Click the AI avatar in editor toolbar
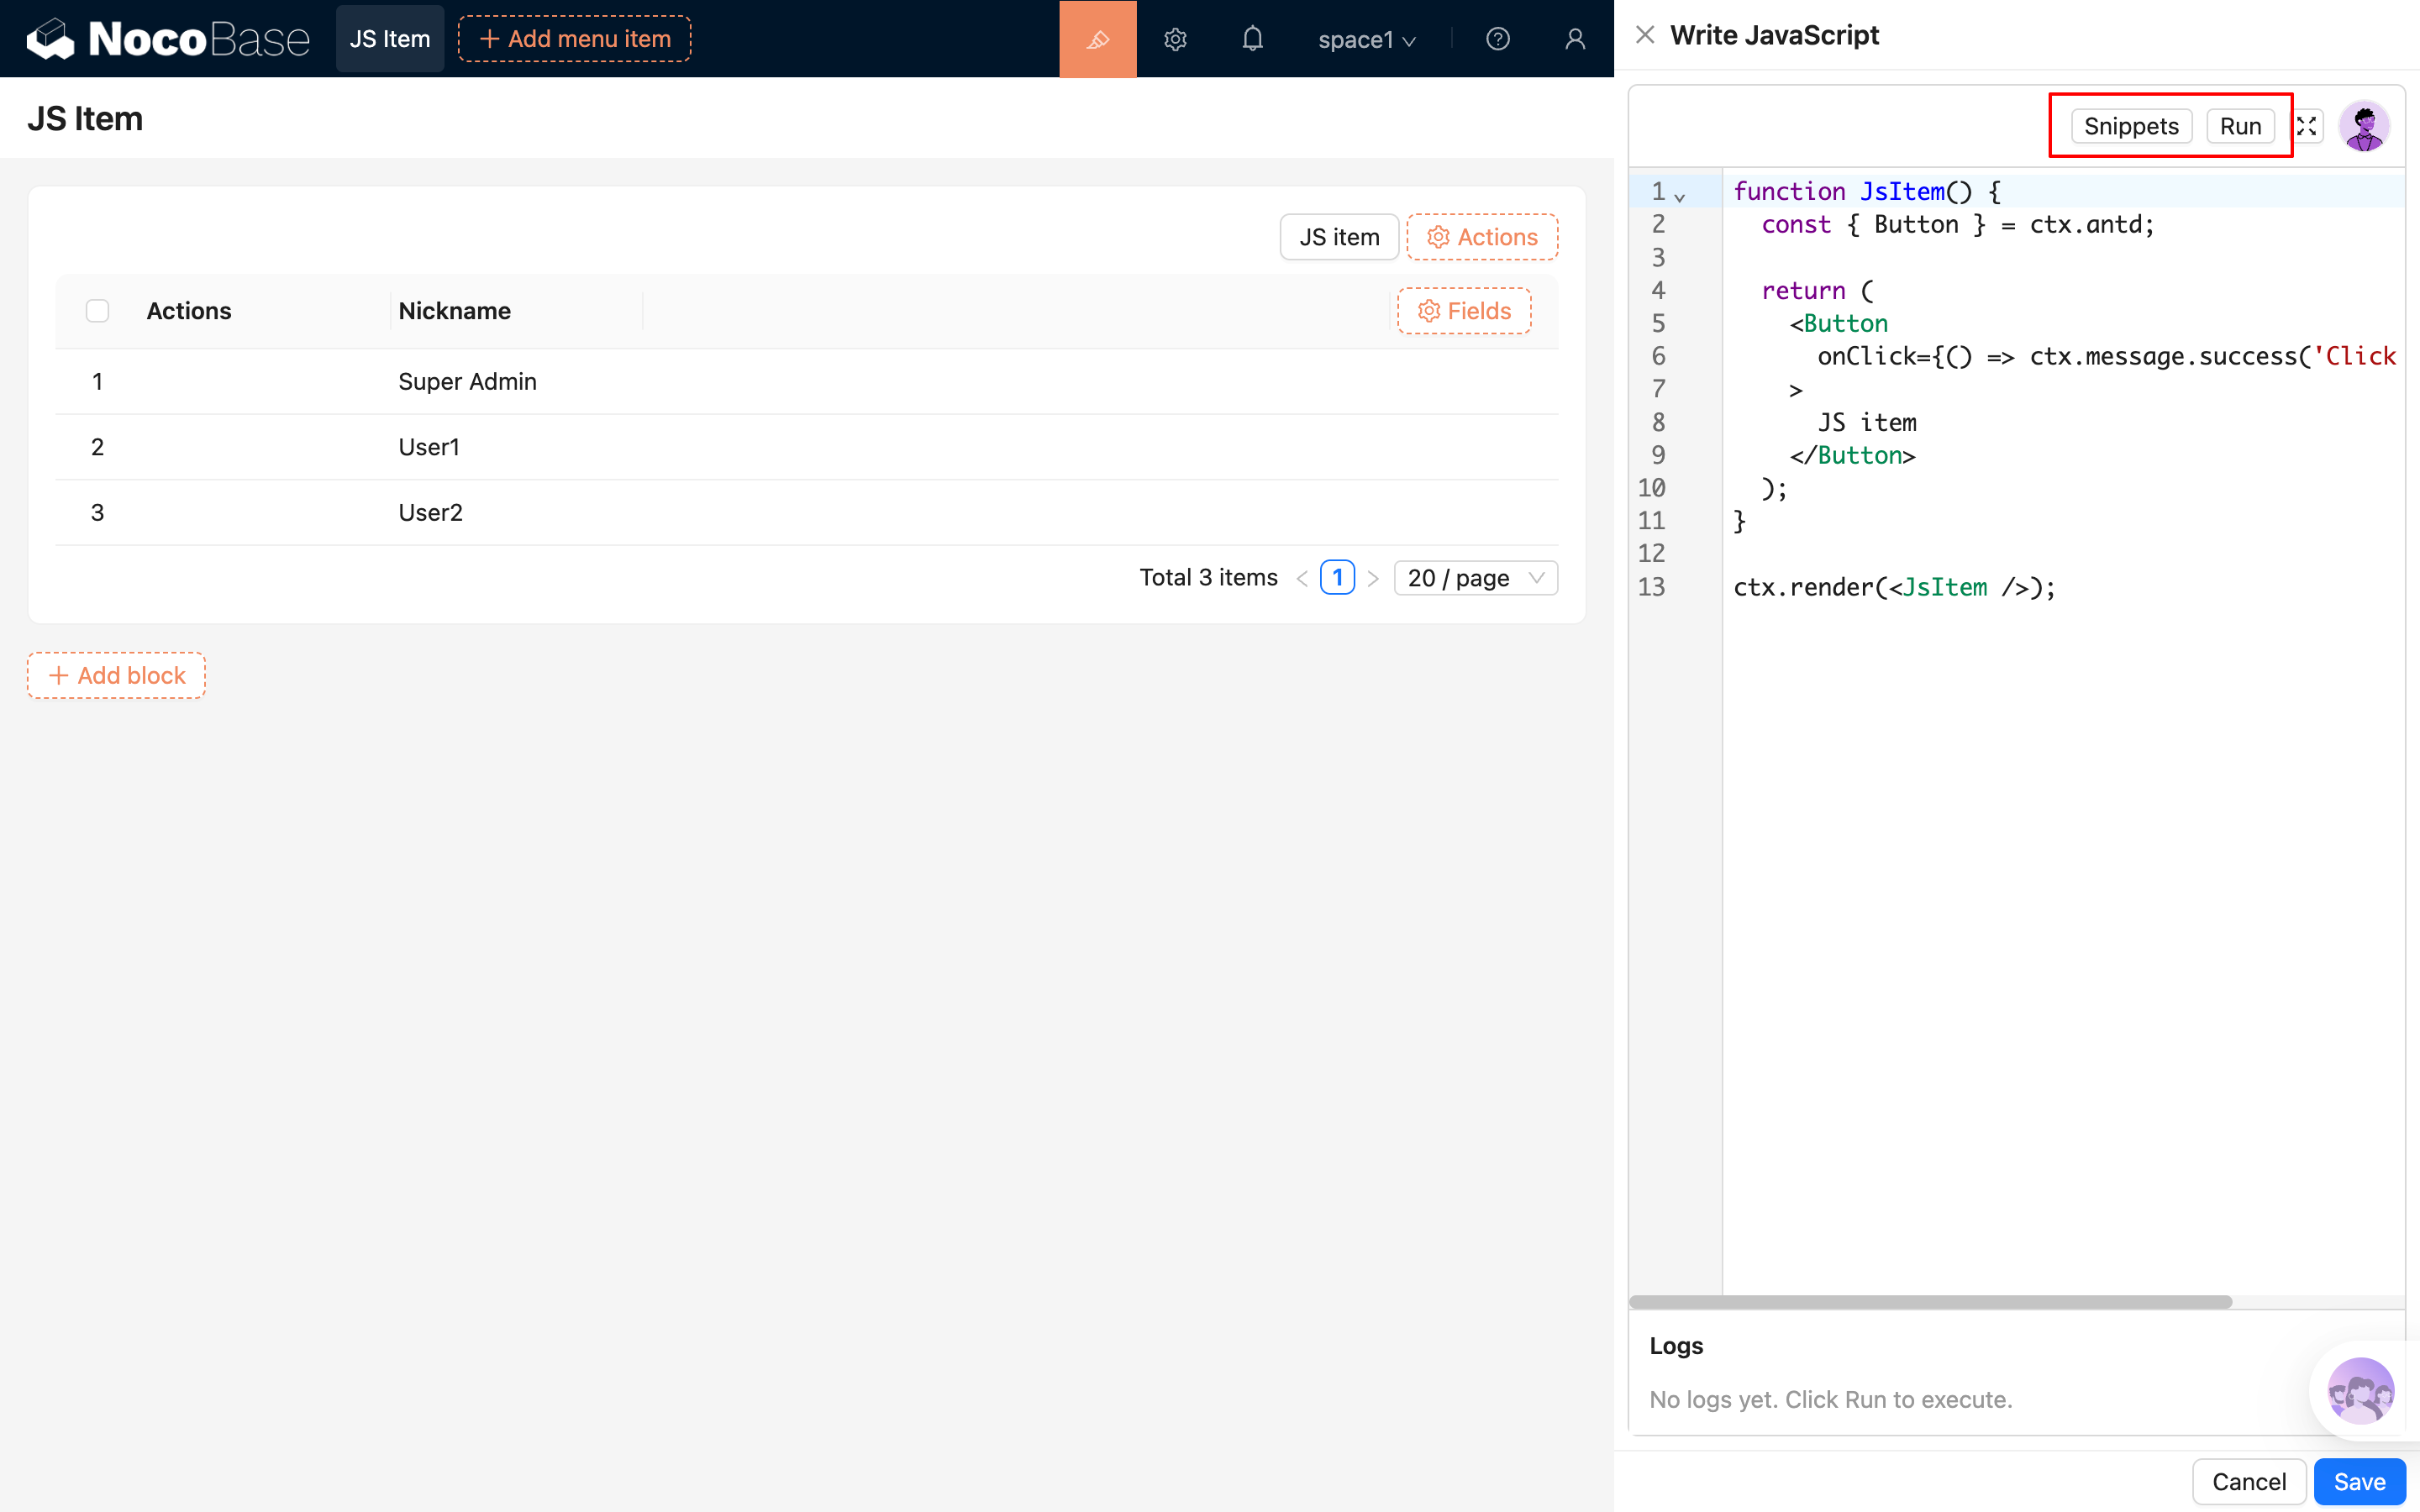This screenshot has width=2420, height=1512. [2364, 126]
